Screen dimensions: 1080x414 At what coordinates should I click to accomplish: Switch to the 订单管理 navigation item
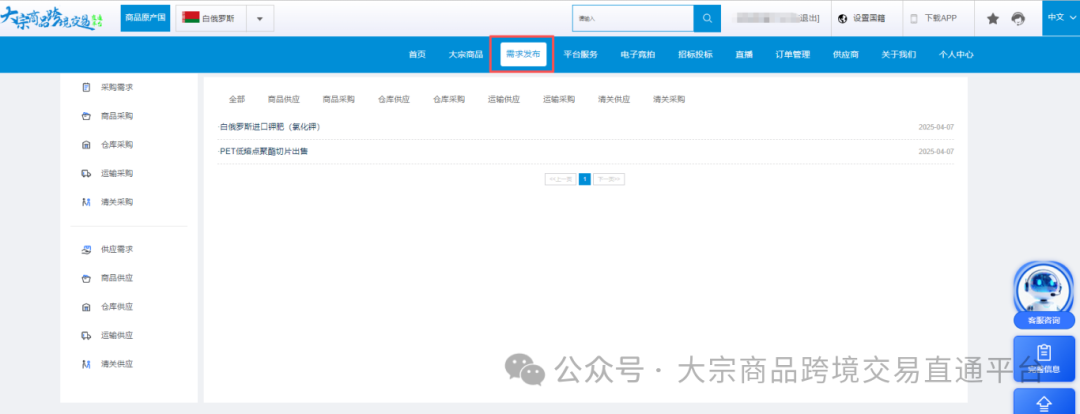(x=793, y=54)
